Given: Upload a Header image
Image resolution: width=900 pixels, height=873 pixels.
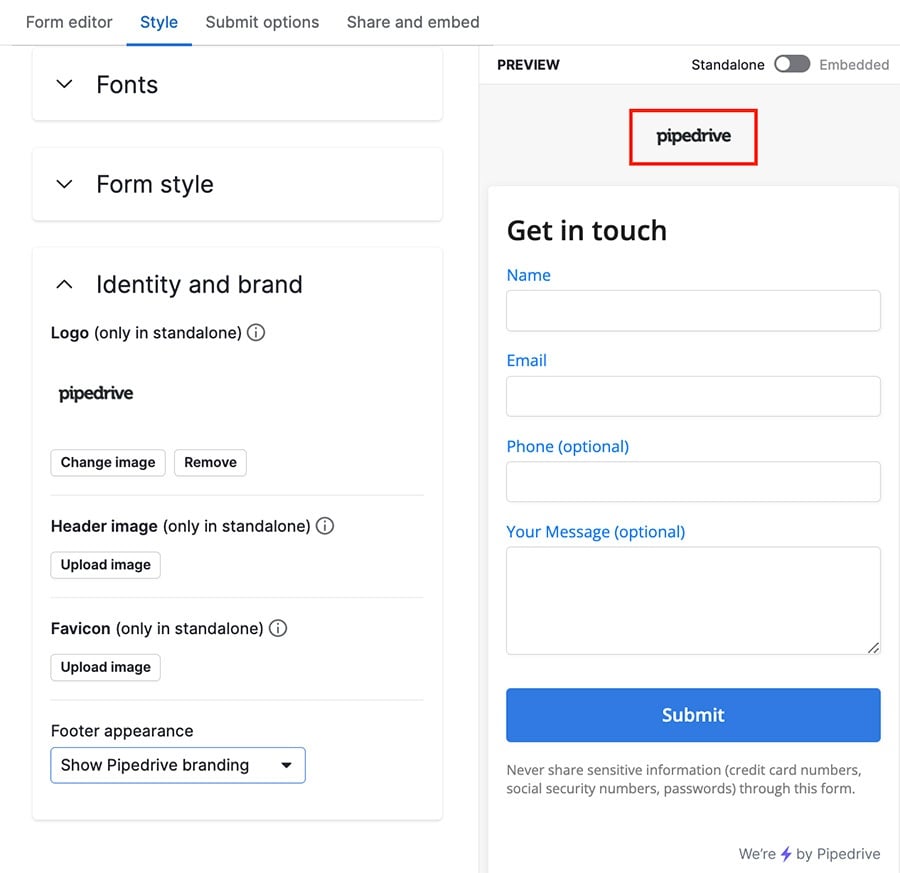Looking at the screenshot, I should point(105,565).
